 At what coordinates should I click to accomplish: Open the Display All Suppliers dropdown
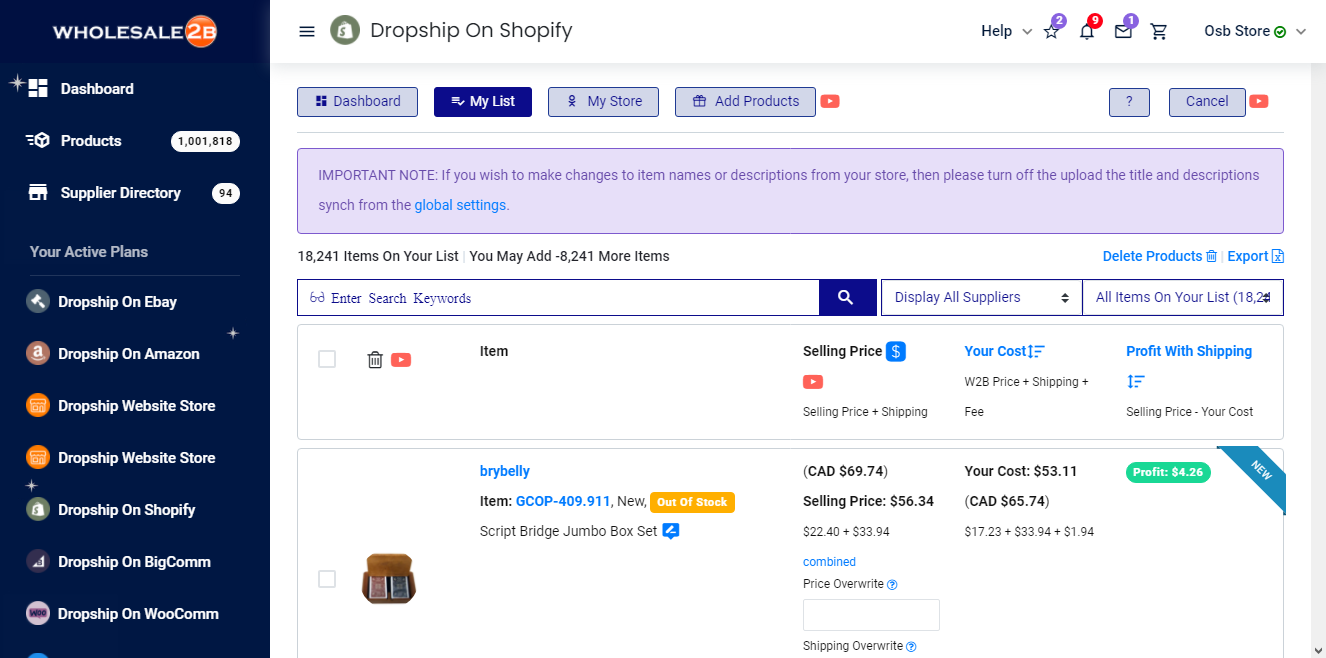tap(981, 297)
